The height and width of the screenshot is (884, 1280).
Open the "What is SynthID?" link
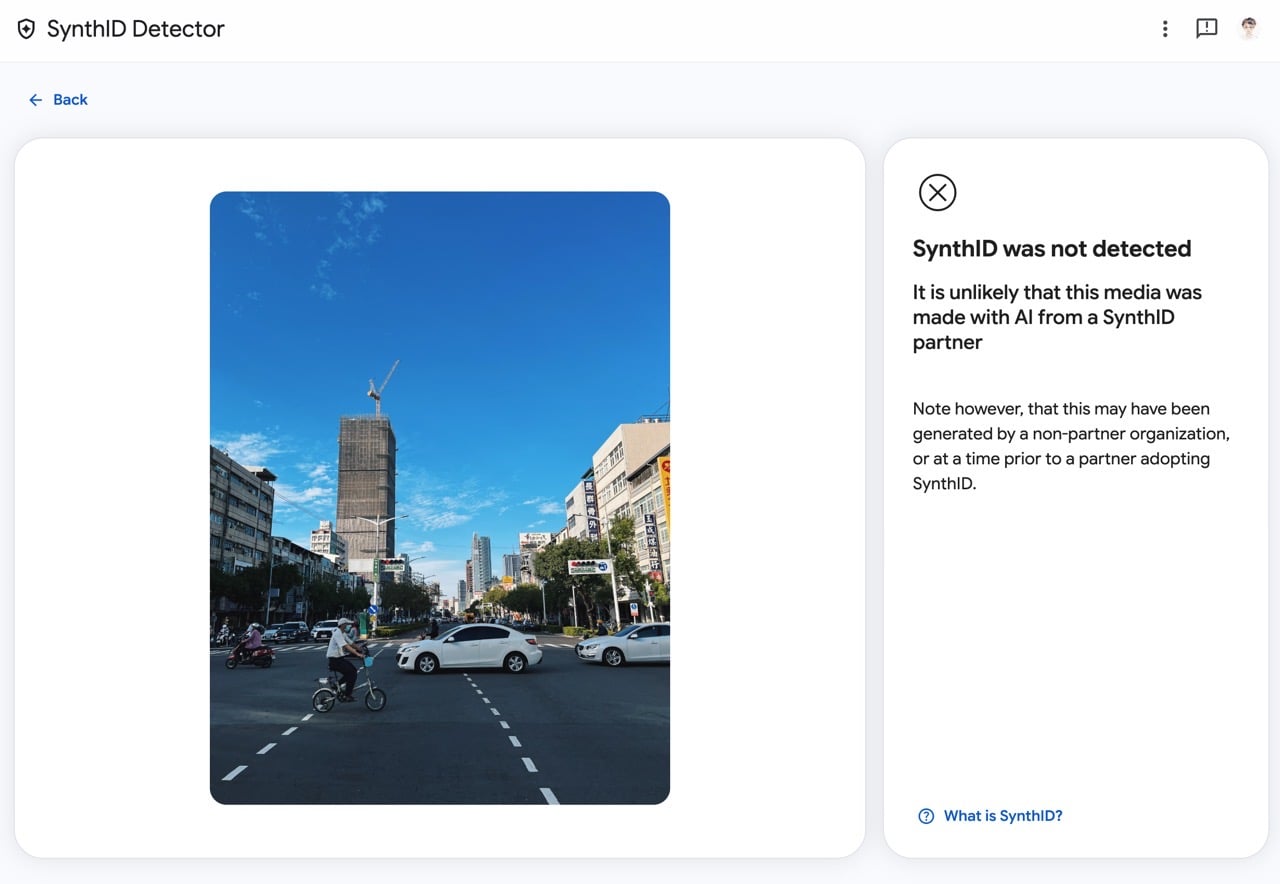pos(1003,816)
